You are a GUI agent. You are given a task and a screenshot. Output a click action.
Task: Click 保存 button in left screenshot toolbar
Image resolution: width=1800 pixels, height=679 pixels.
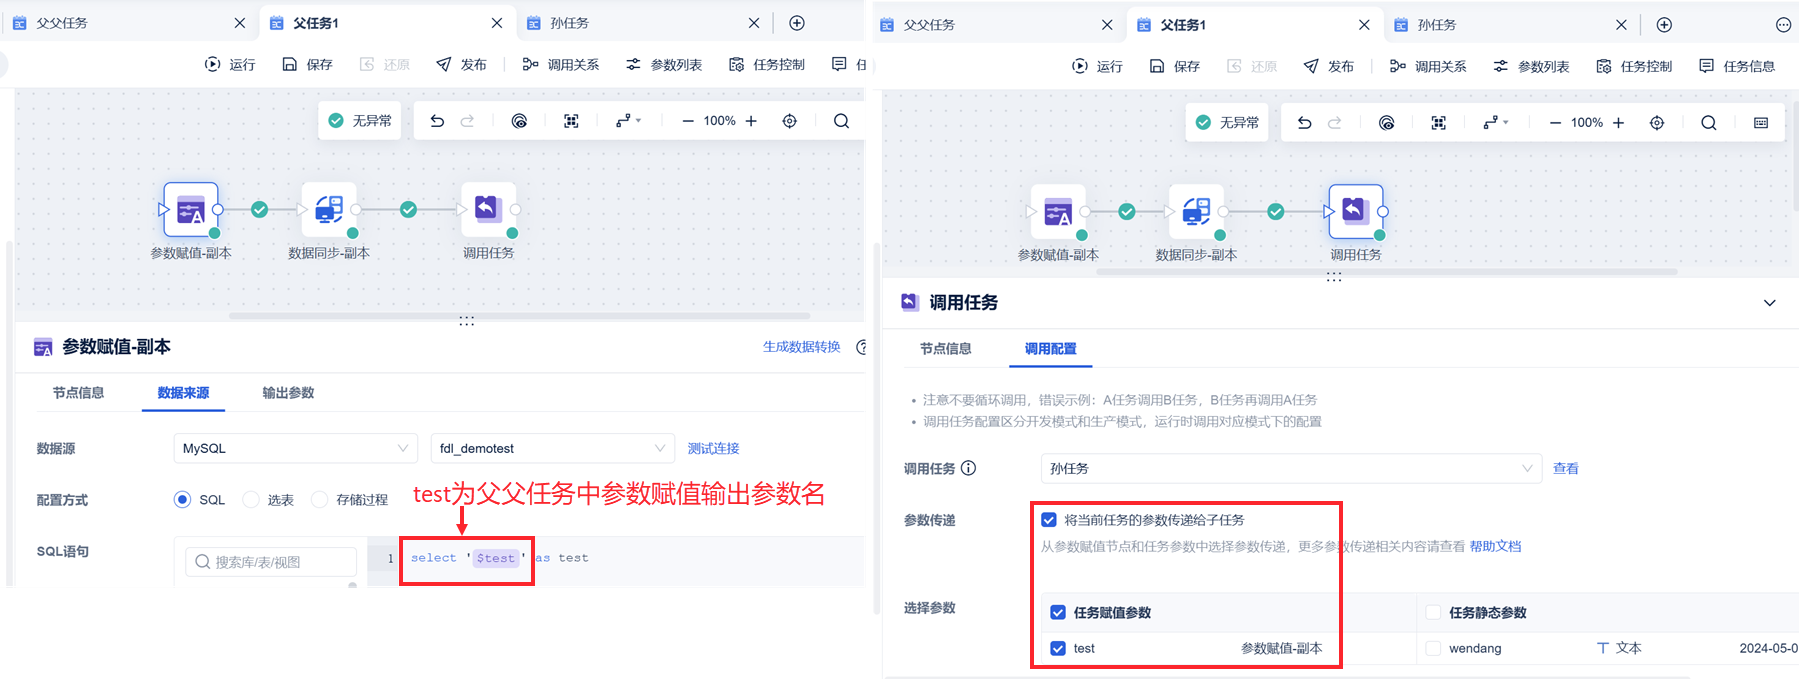(x=307, y=64)
